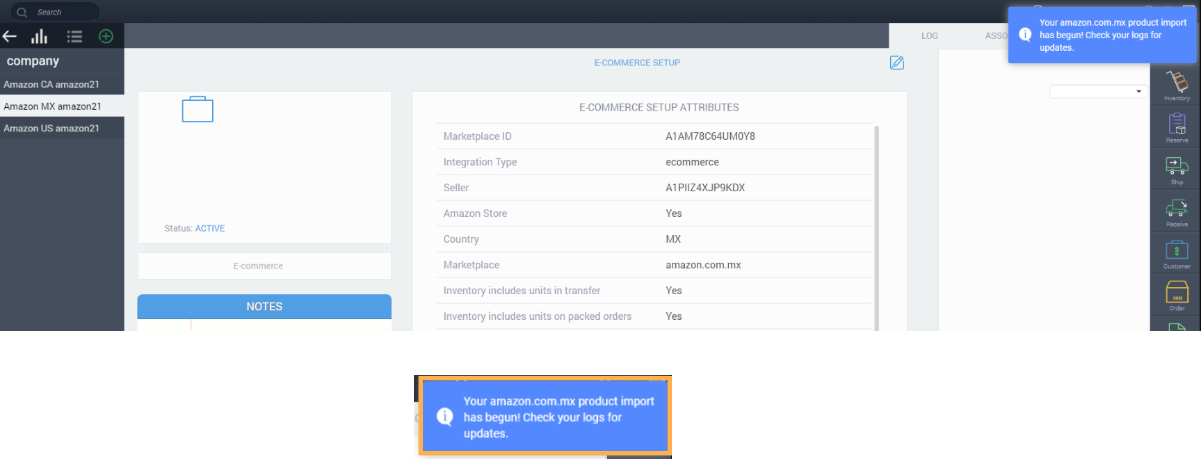The image size is (1202, 474).
Task: Click the Marketplace ID value A1AM78C64UM0Y8
Action: (x=711, y=136)
